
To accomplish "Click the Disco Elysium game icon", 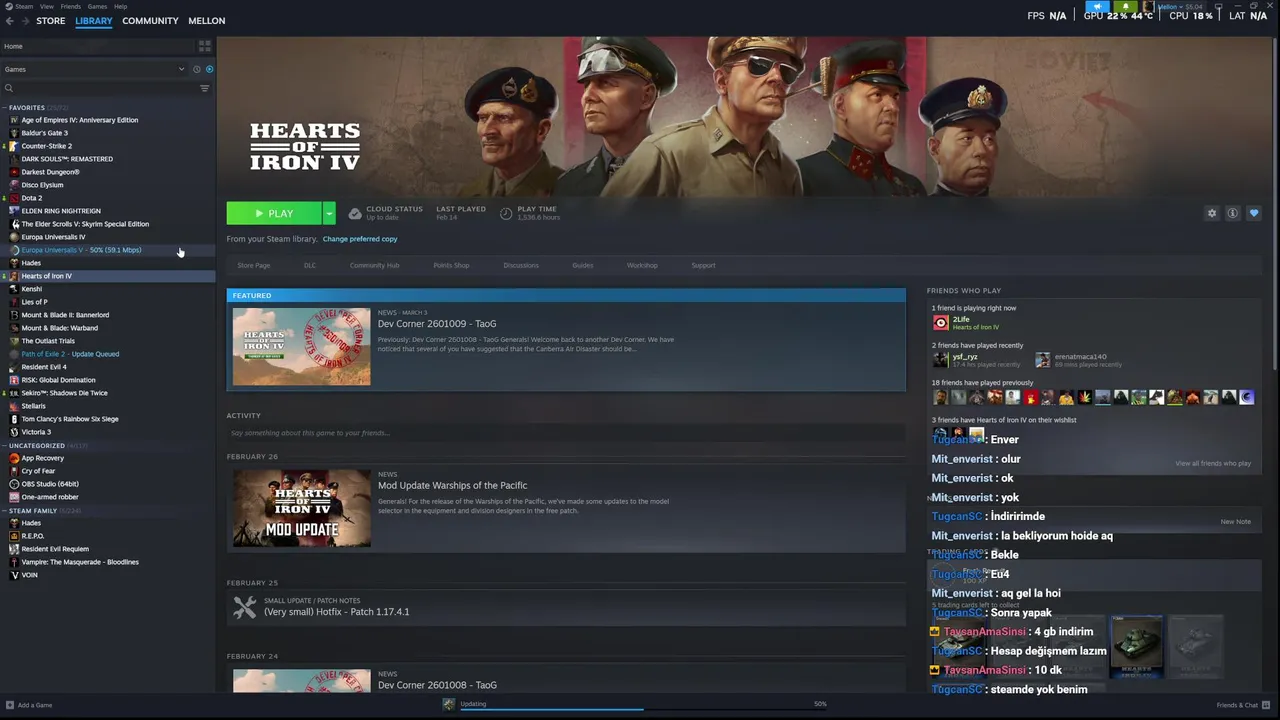I will [x=14, y=185].
